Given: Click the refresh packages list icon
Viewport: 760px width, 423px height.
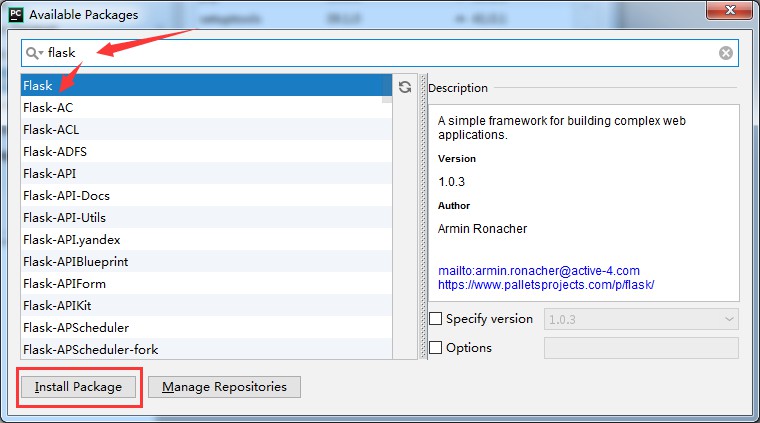Looking at the screenshot, I should pos(405,87).
